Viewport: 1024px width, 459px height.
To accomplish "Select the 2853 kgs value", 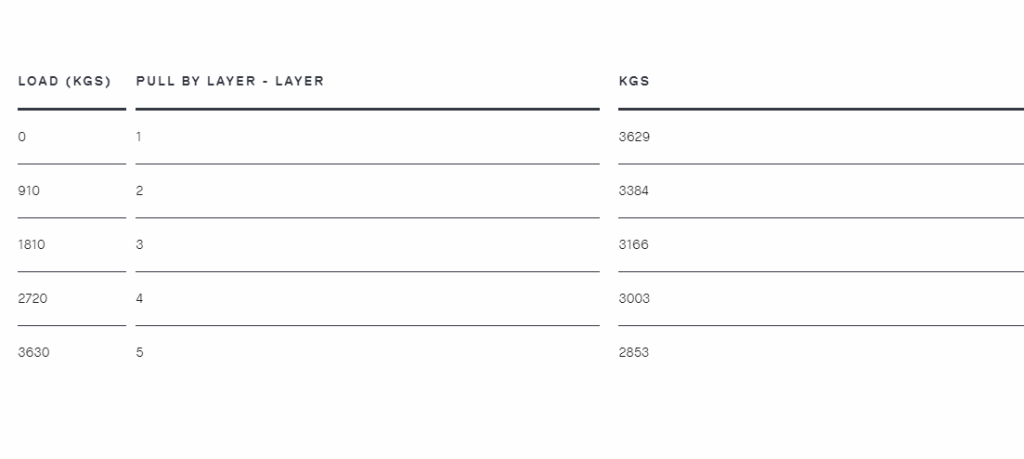I will pyautogui.click(x=633, y=353).
